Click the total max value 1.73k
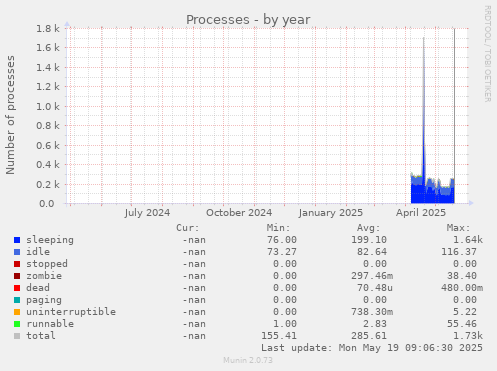This screenshot has height=371, width=497. coord(468,336)
